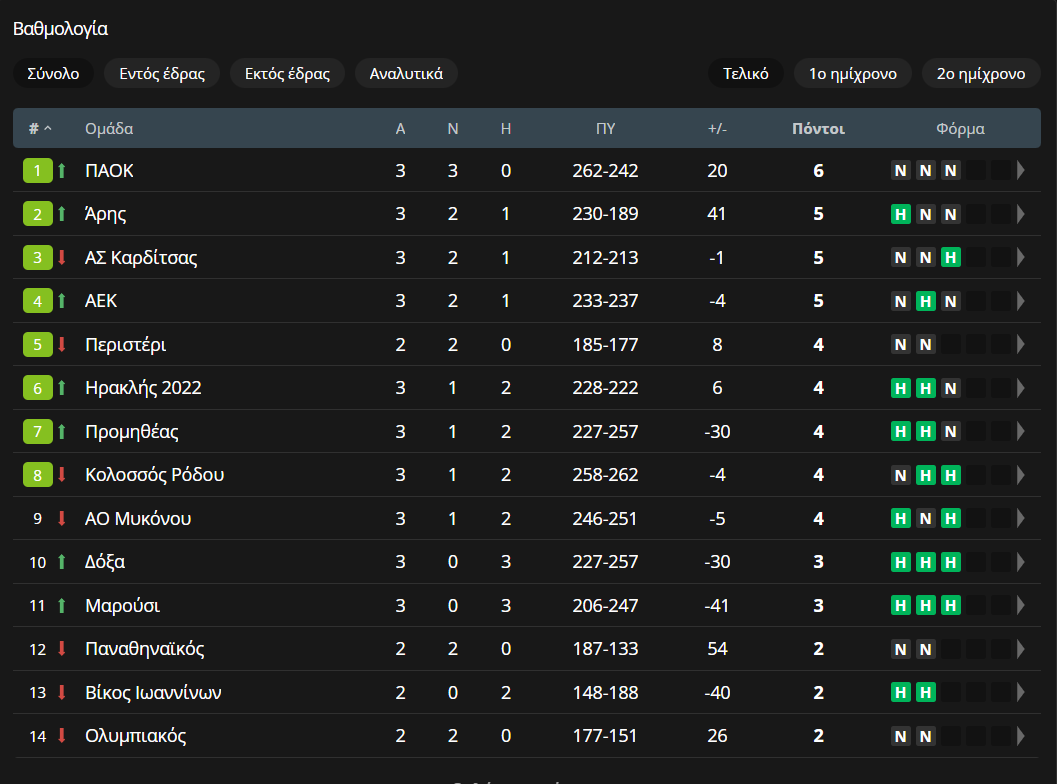The width and height of the screenshot is (1057, 784).
Task: Switch to Εντός έδρας tab
Action: click(162, 73)
